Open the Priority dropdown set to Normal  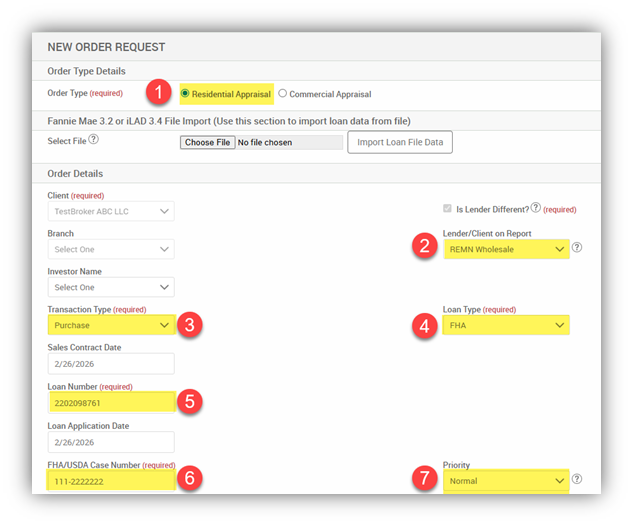506,481
